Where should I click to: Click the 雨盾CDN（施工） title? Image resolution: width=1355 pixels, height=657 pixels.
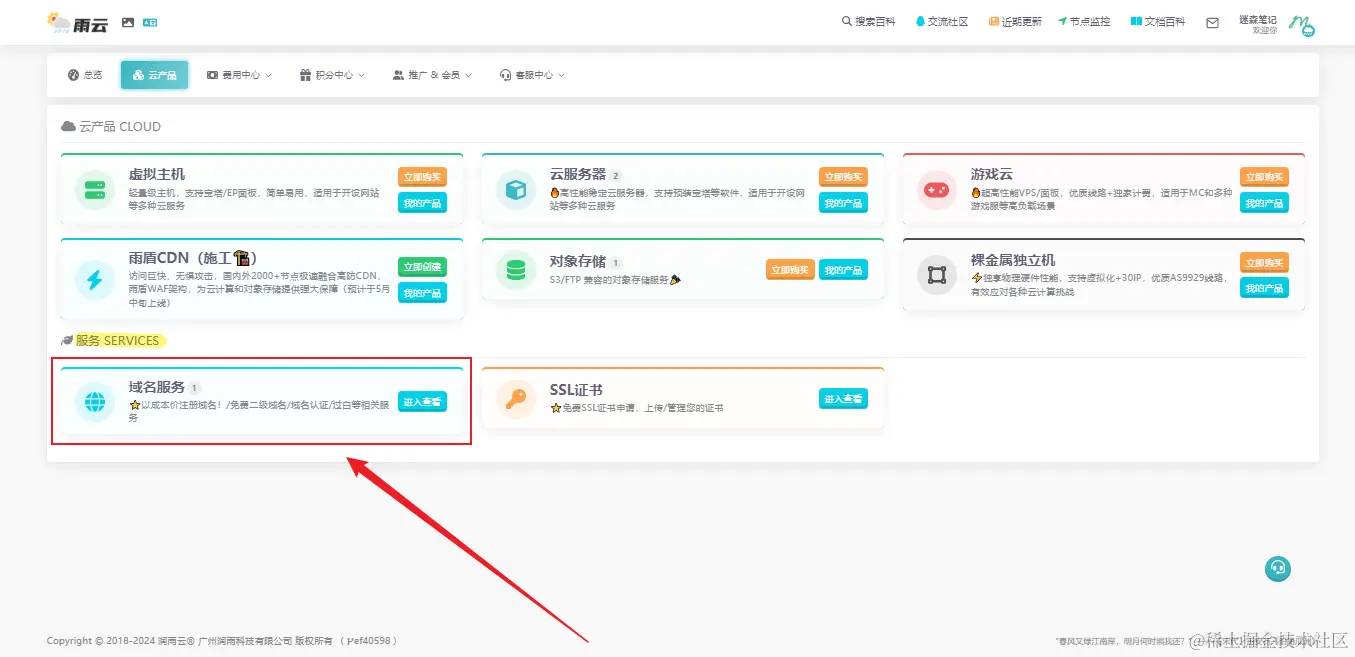[x=193, y=258]
